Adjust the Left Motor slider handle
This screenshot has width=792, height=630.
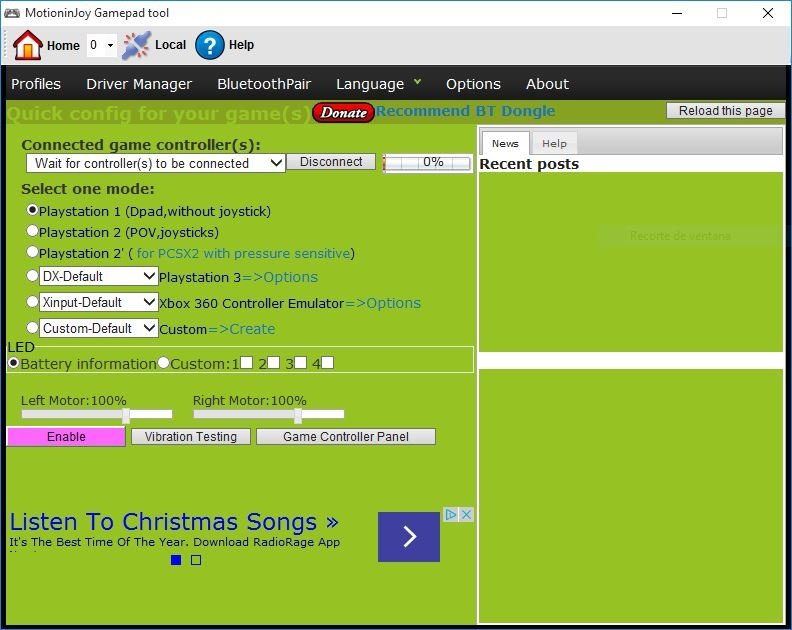tap(126, 415)
